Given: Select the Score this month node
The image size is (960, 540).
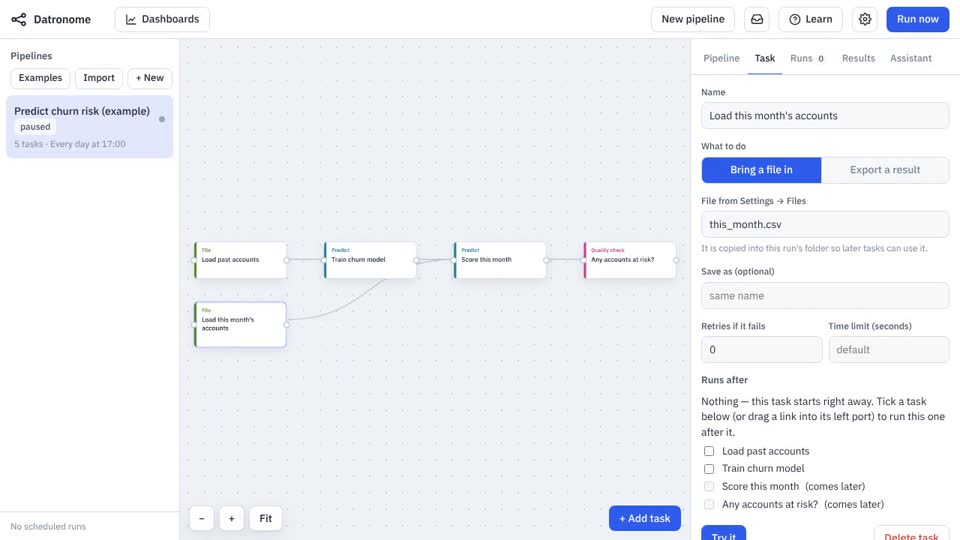Looking at the screenshot, I should [500, 260].
